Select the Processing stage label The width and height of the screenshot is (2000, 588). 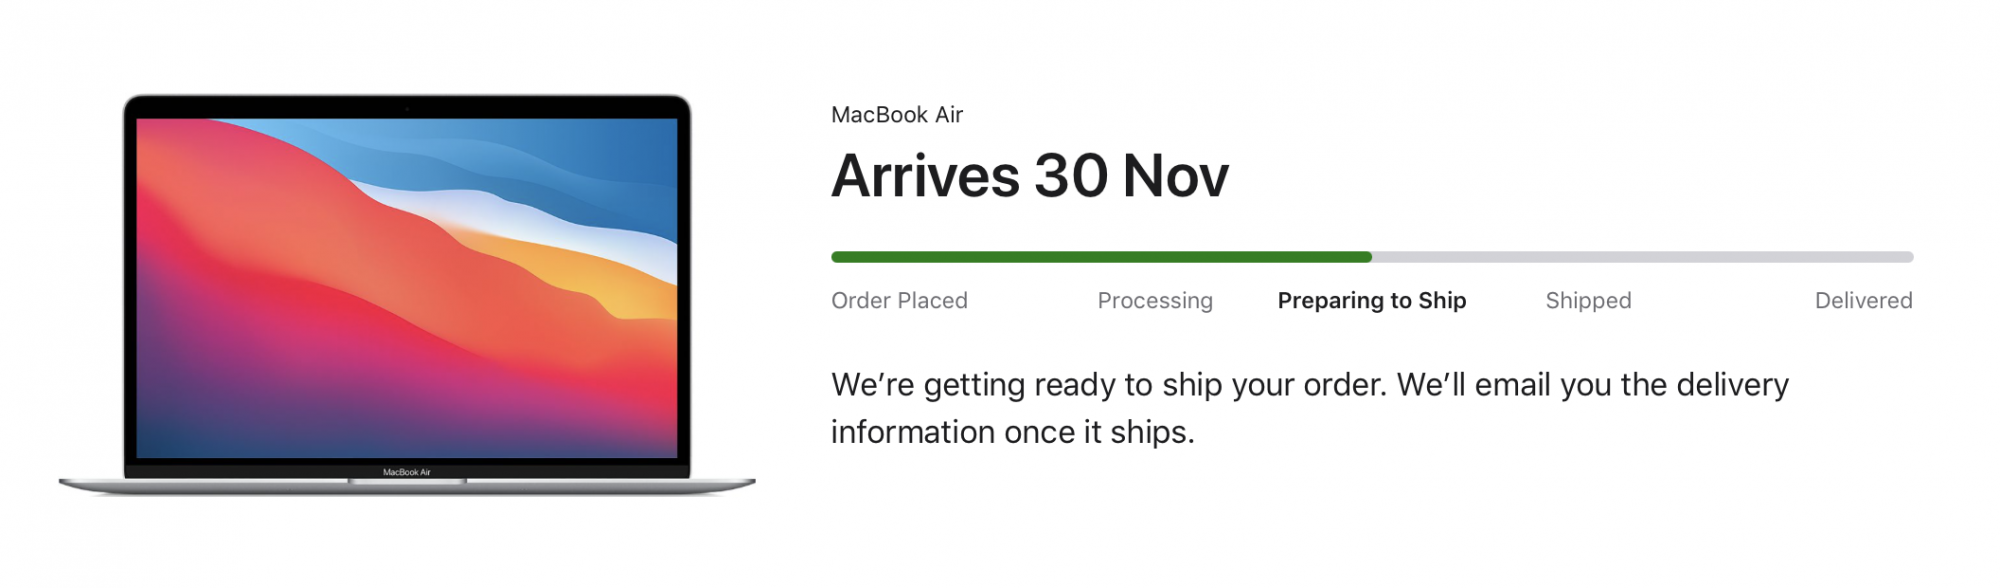pyautogui.click(x=1155, y=301)
